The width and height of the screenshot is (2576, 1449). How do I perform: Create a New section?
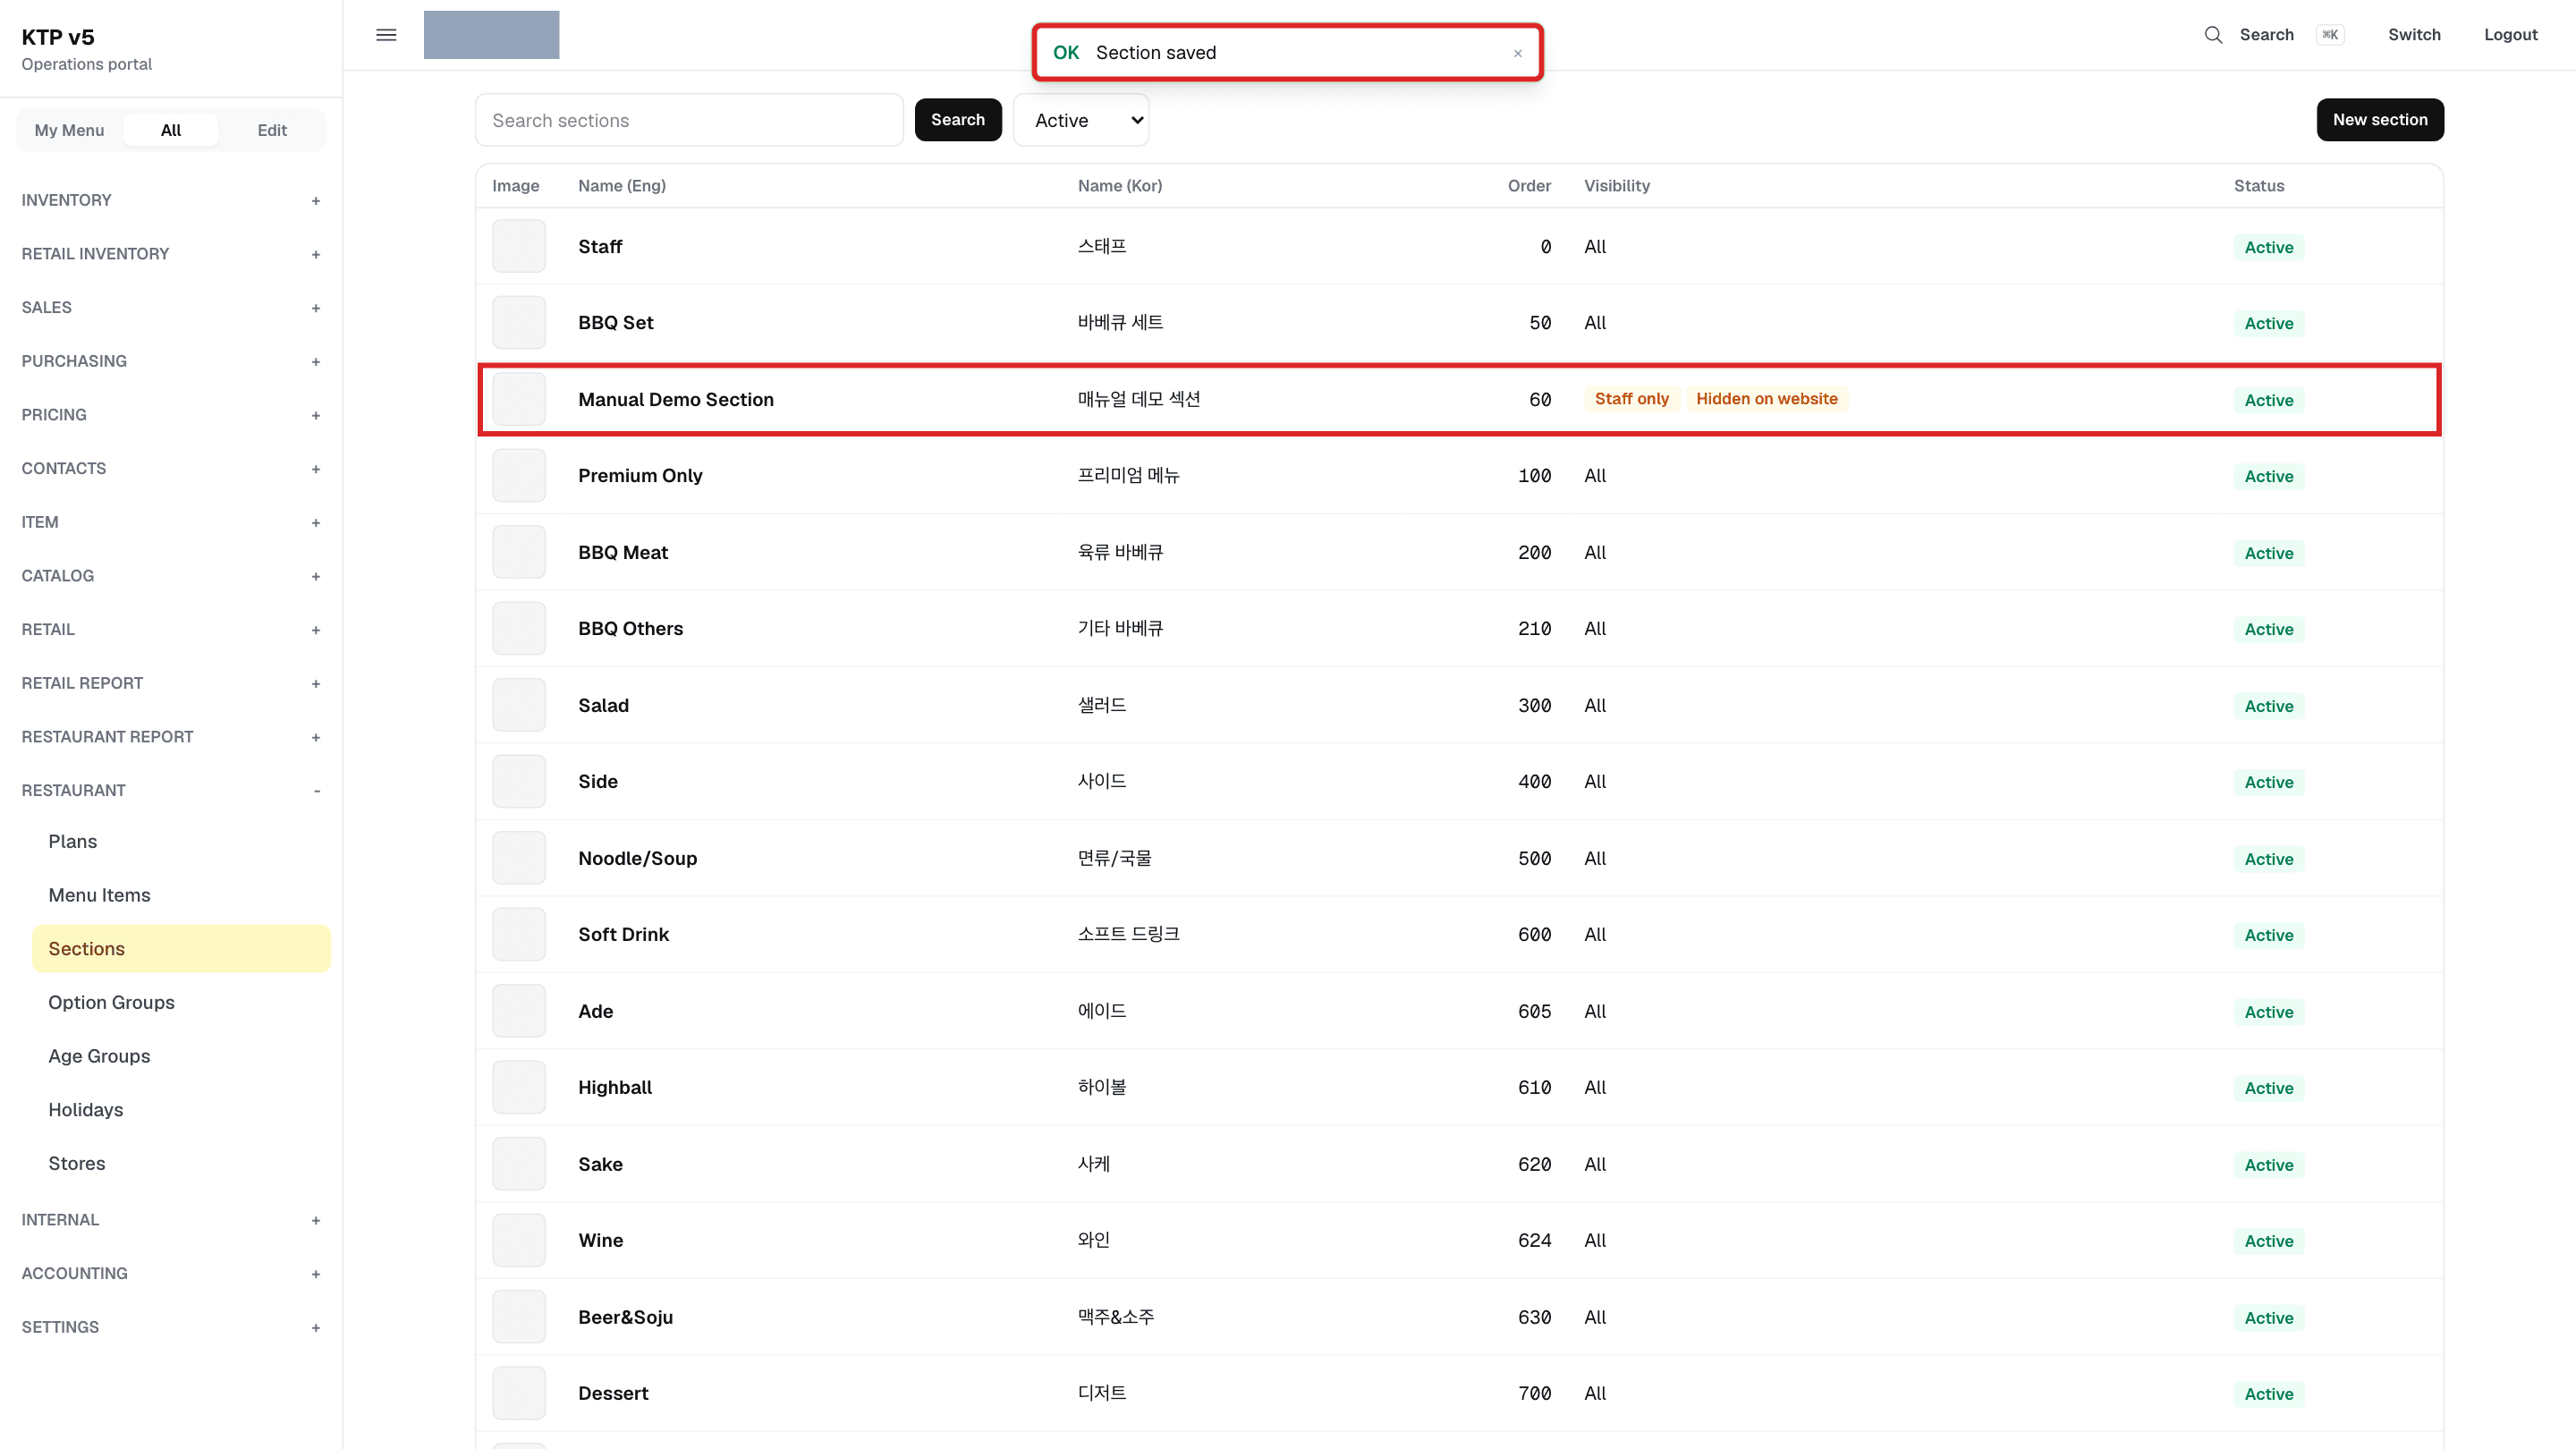[2380, 120]
